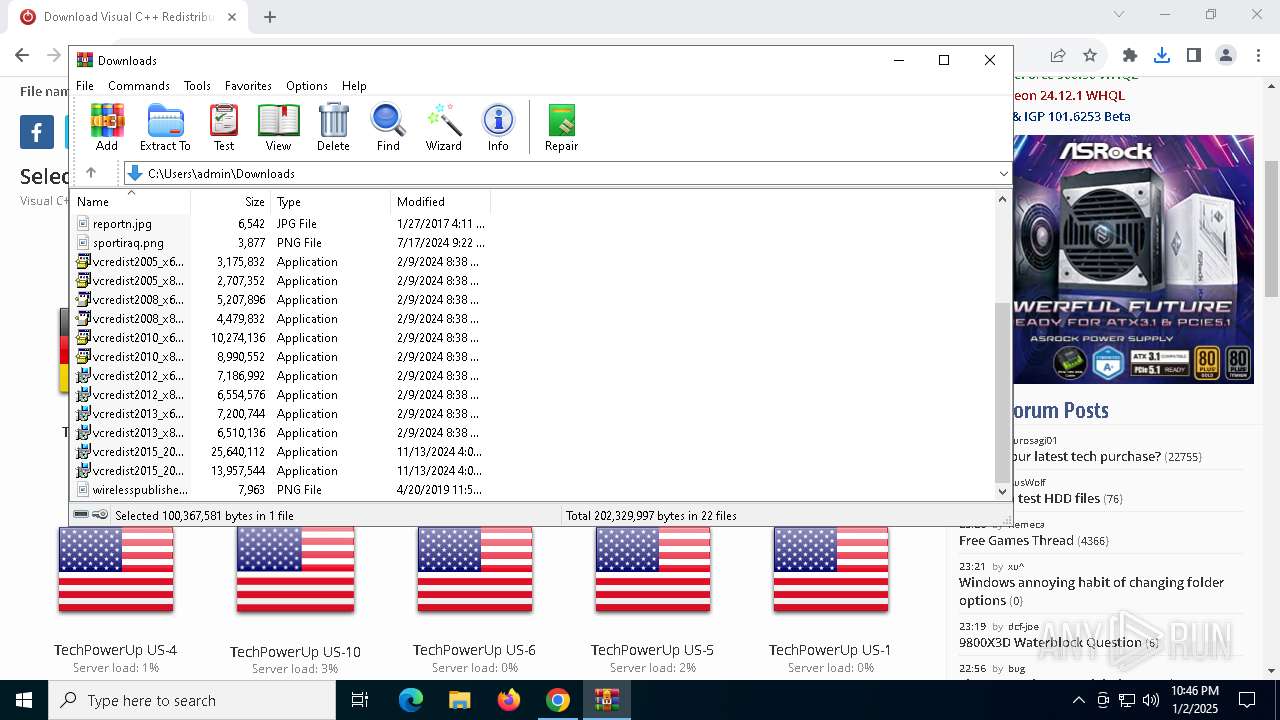This screenshot has width=1280, height=720.
Task: Bookmark this page star icon
Action: [1090, 55]
